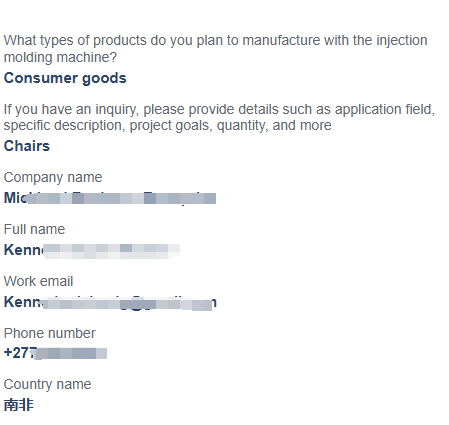Open the blurred work email address
Image resolution: width=449 pixels, height=425 pixels.
click(x=110, y=302)
